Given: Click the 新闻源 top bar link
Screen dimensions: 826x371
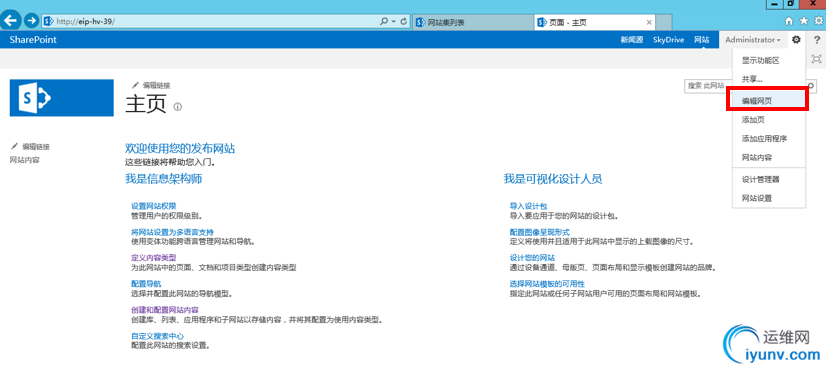Looking at the screenshot, I should click(x=632, y=40).
